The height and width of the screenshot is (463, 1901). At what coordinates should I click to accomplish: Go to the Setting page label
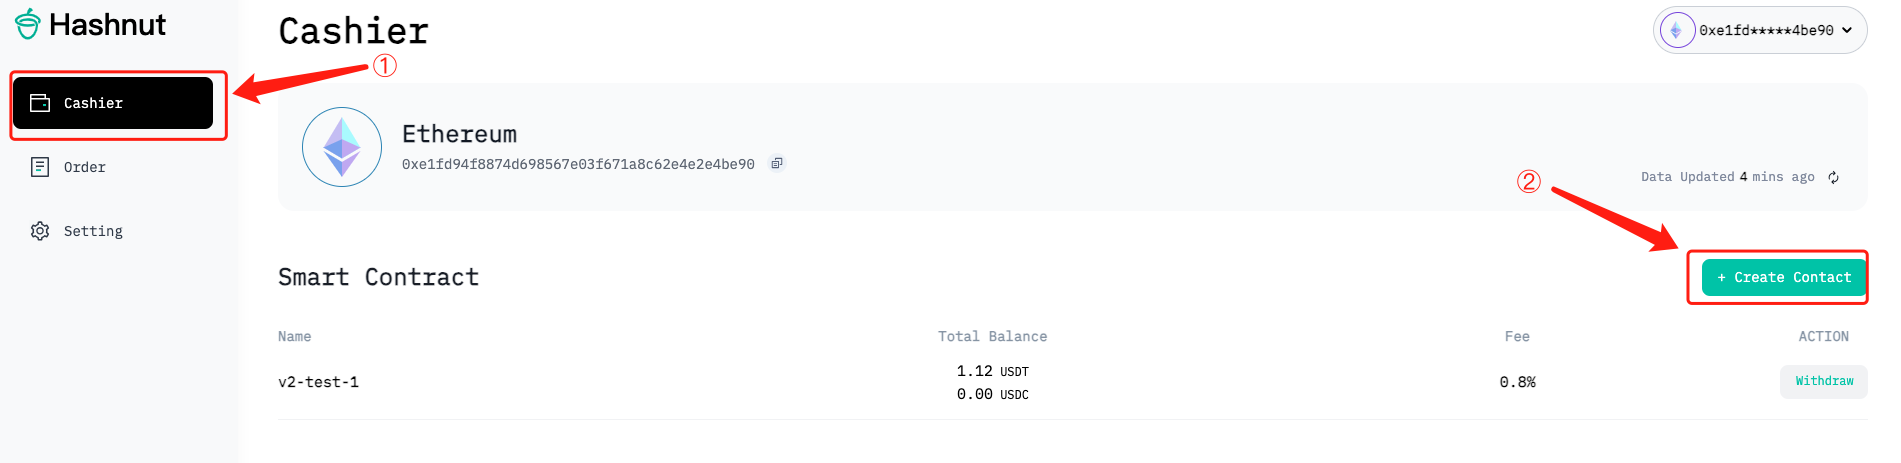pos(93,231)
